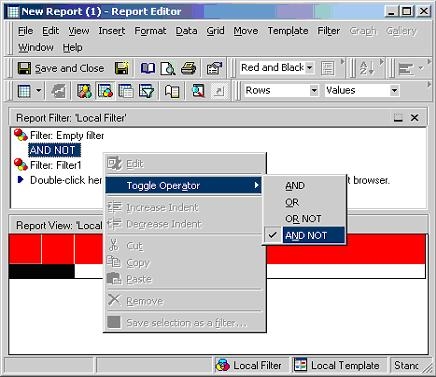This screenshot has height=377, width=436.
Task: Open print preview with magnifier page icon
Action: point(168,69)
